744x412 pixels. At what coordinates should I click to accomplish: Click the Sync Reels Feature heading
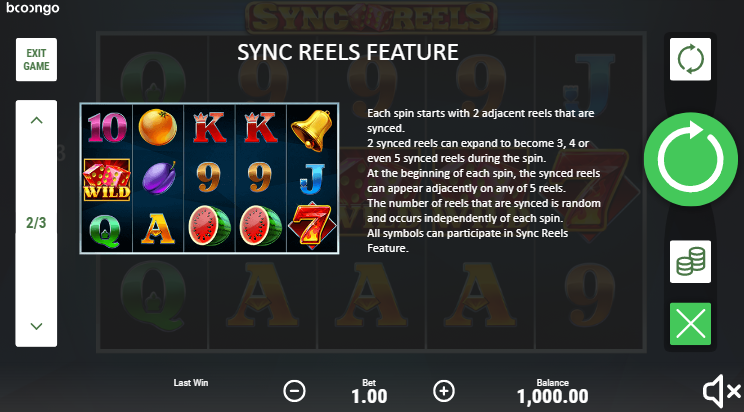tap(348, 52)
